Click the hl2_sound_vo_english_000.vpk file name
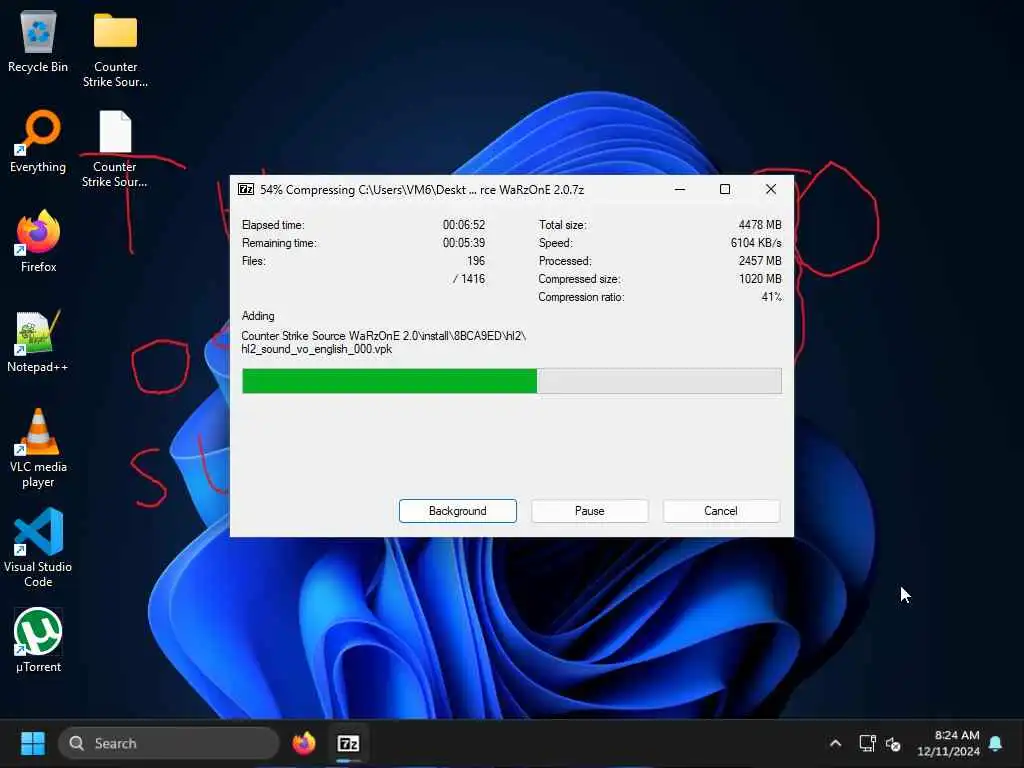Viewport: 1024px width, 768px height. pyautogui.click(x=317, y=349)
